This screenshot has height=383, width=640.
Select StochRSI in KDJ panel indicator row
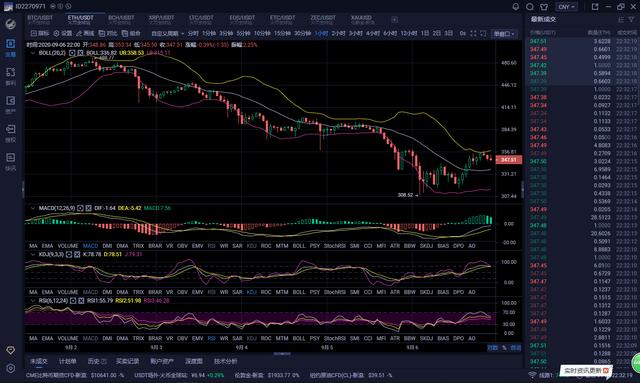click(335, 292)
